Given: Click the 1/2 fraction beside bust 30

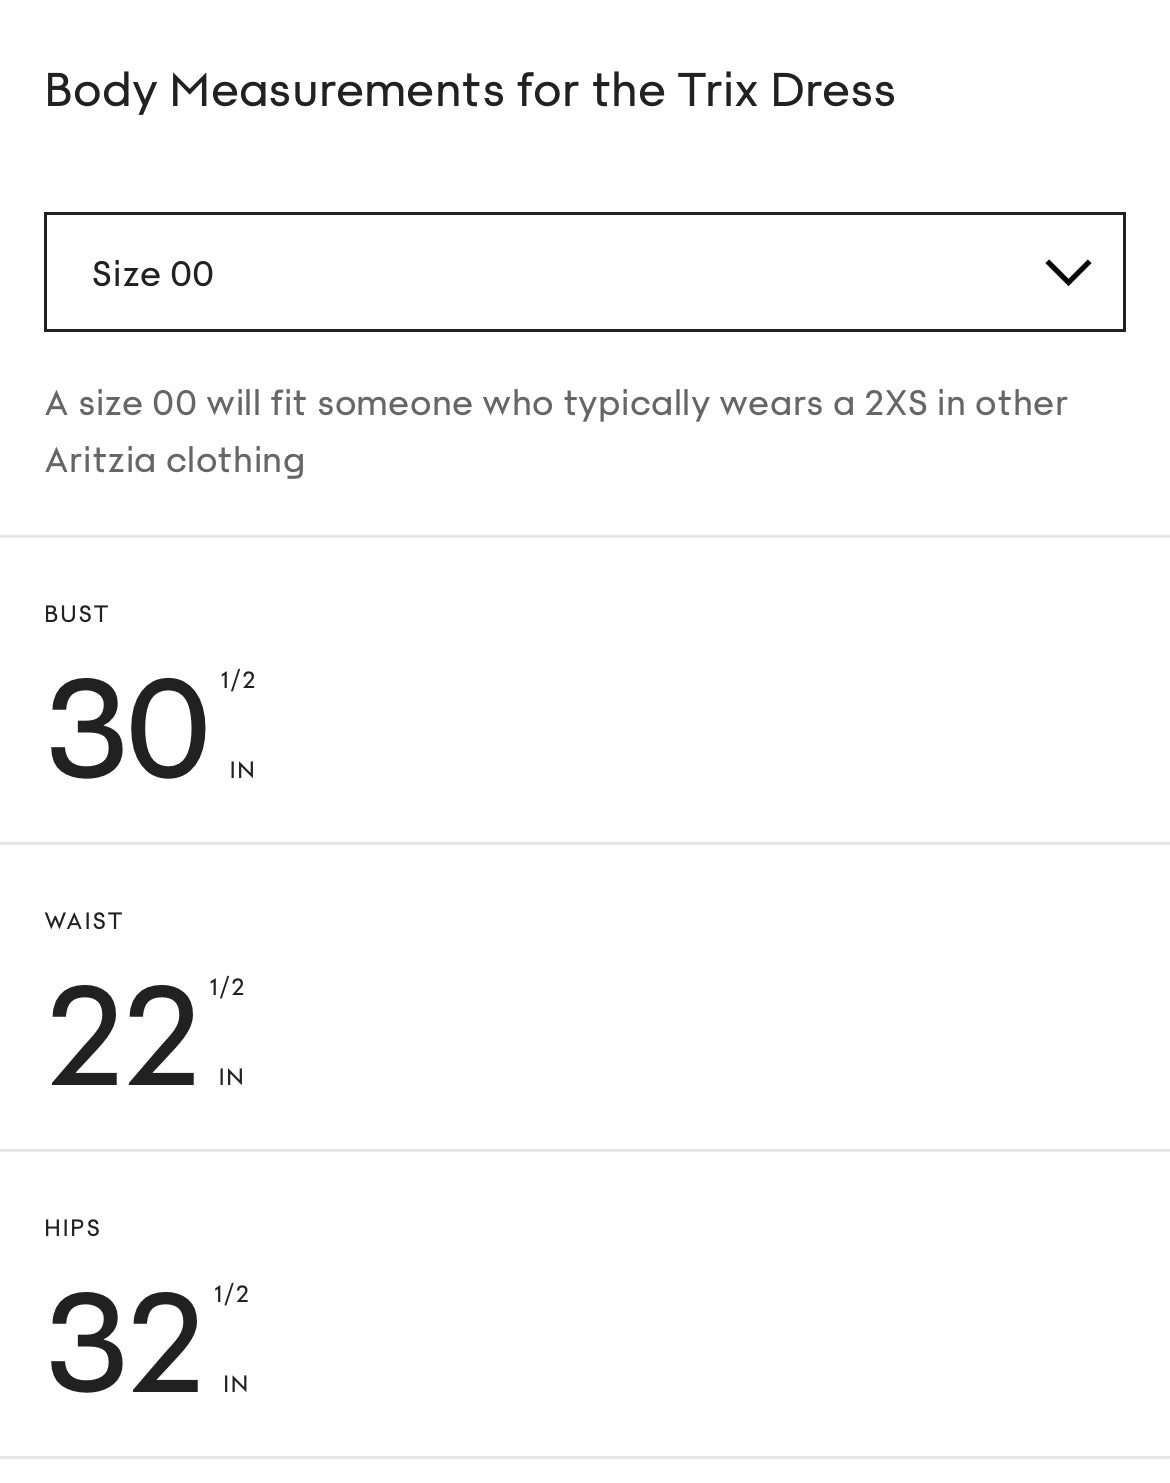Looking at the screenshot, I should (238, 681).
